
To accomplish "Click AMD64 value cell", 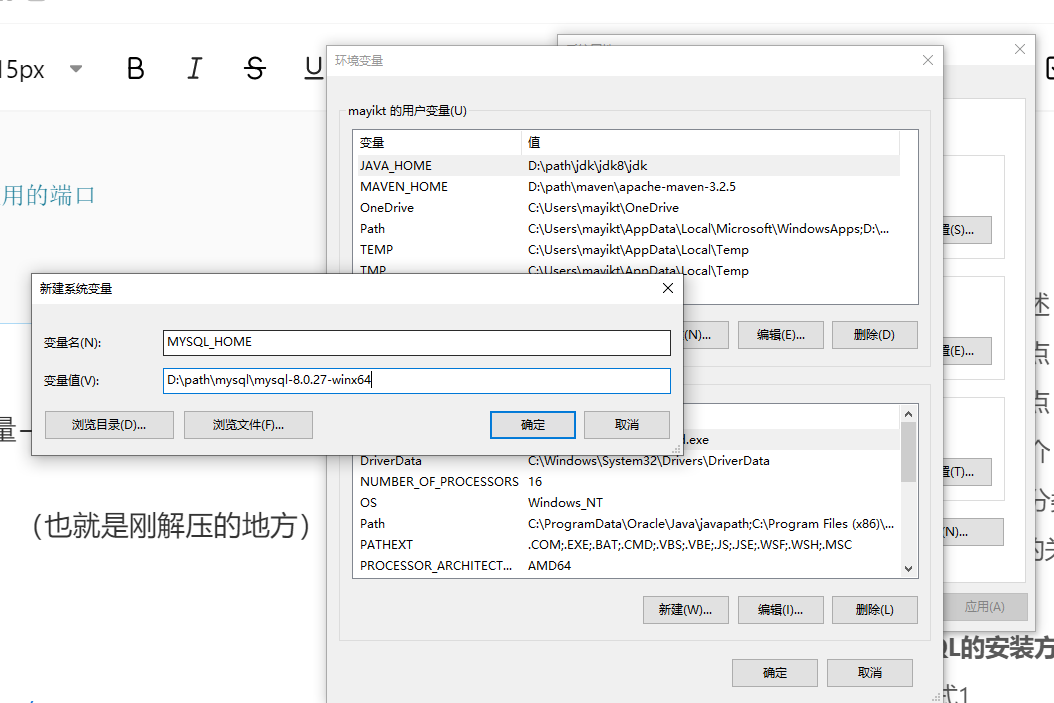I will [549, 565].
